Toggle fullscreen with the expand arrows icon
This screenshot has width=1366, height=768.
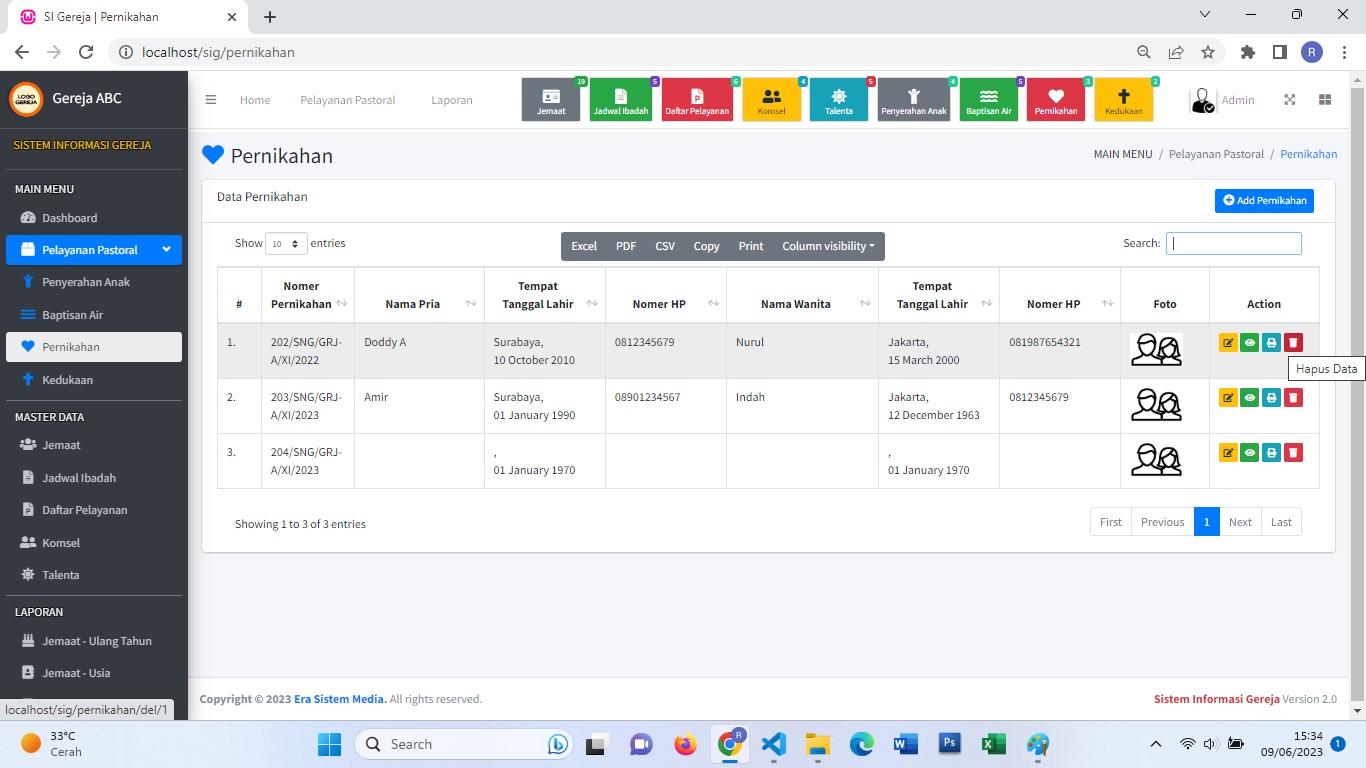click(x=1290, y=100)
